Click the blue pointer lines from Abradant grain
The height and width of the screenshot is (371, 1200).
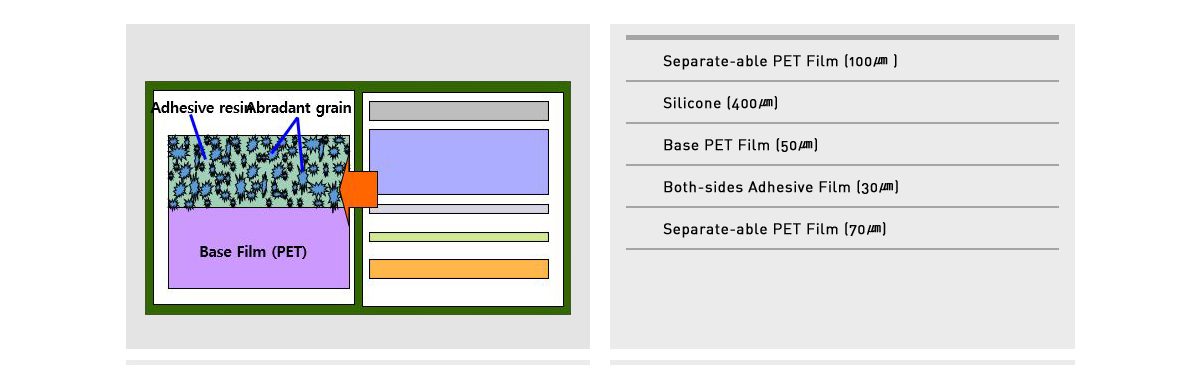(289, 148)
